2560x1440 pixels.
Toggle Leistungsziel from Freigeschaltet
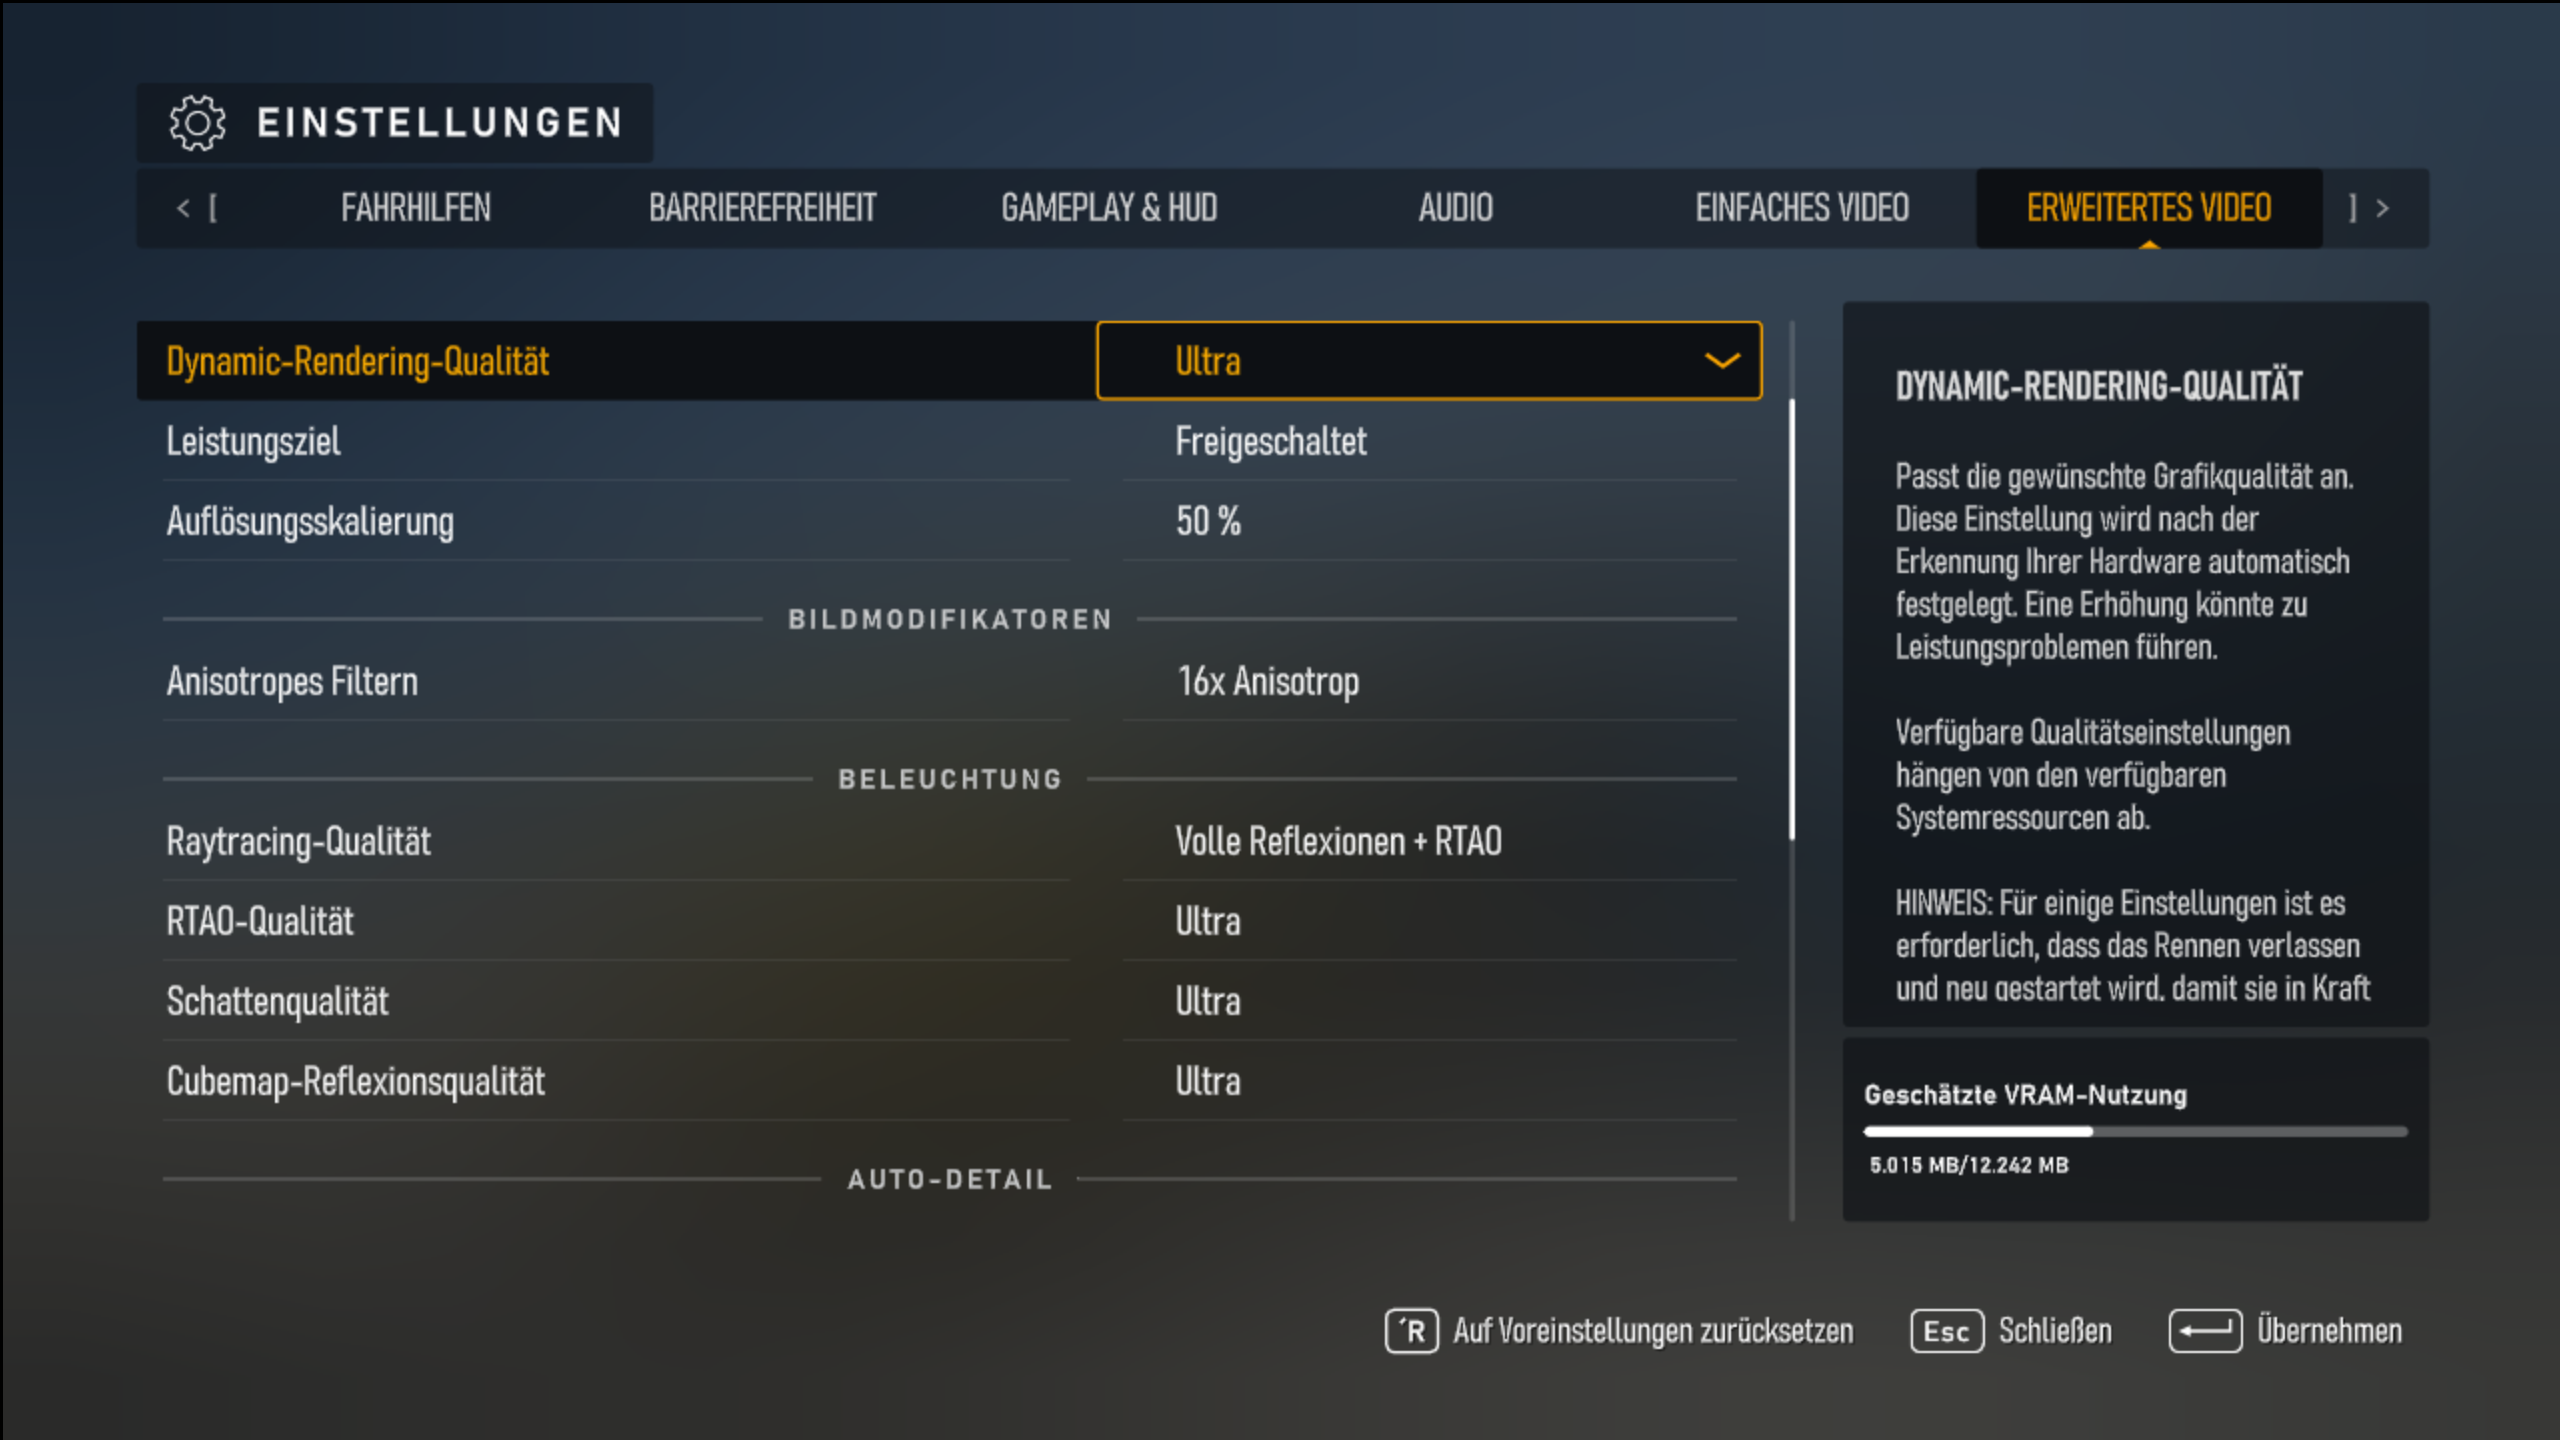[1270, 441]
